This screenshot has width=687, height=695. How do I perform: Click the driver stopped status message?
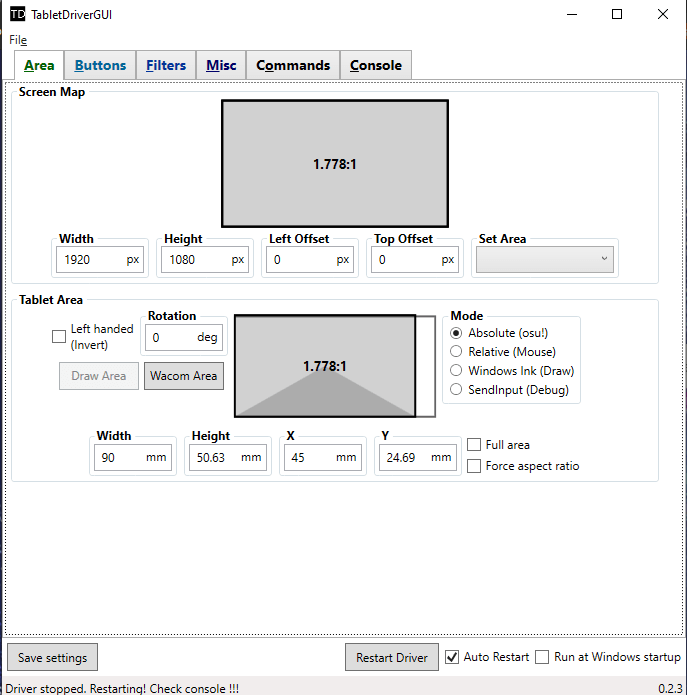click(x=122, y=688)
